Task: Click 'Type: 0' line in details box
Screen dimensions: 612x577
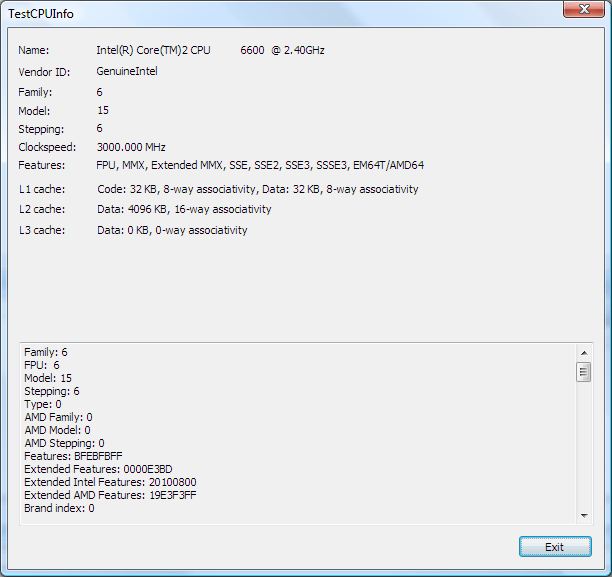Action: tap(43, 404)
